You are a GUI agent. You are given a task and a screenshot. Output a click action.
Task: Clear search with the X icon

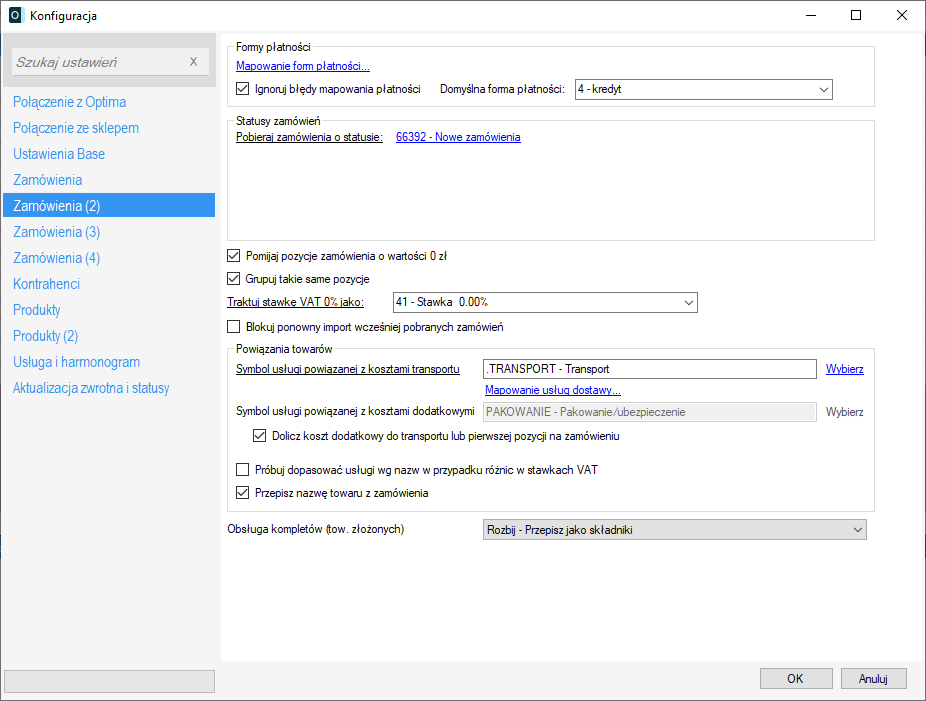[x=194, y=62]
